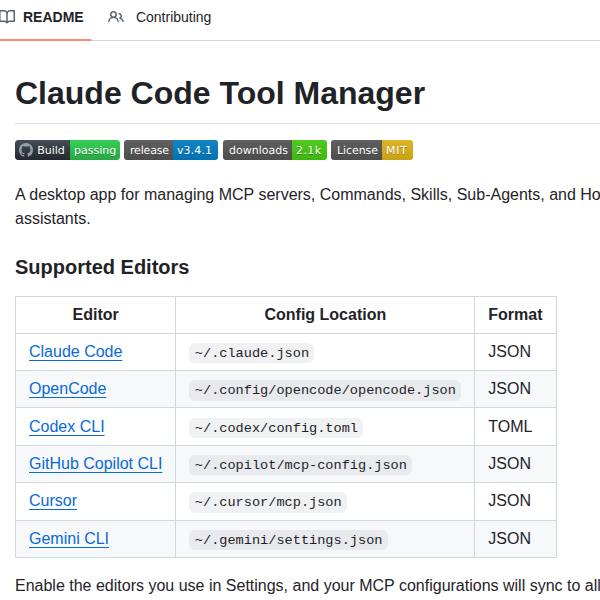Click the README book icon
Viewport: 600px width, 600px height.
[x=7, y=17]
